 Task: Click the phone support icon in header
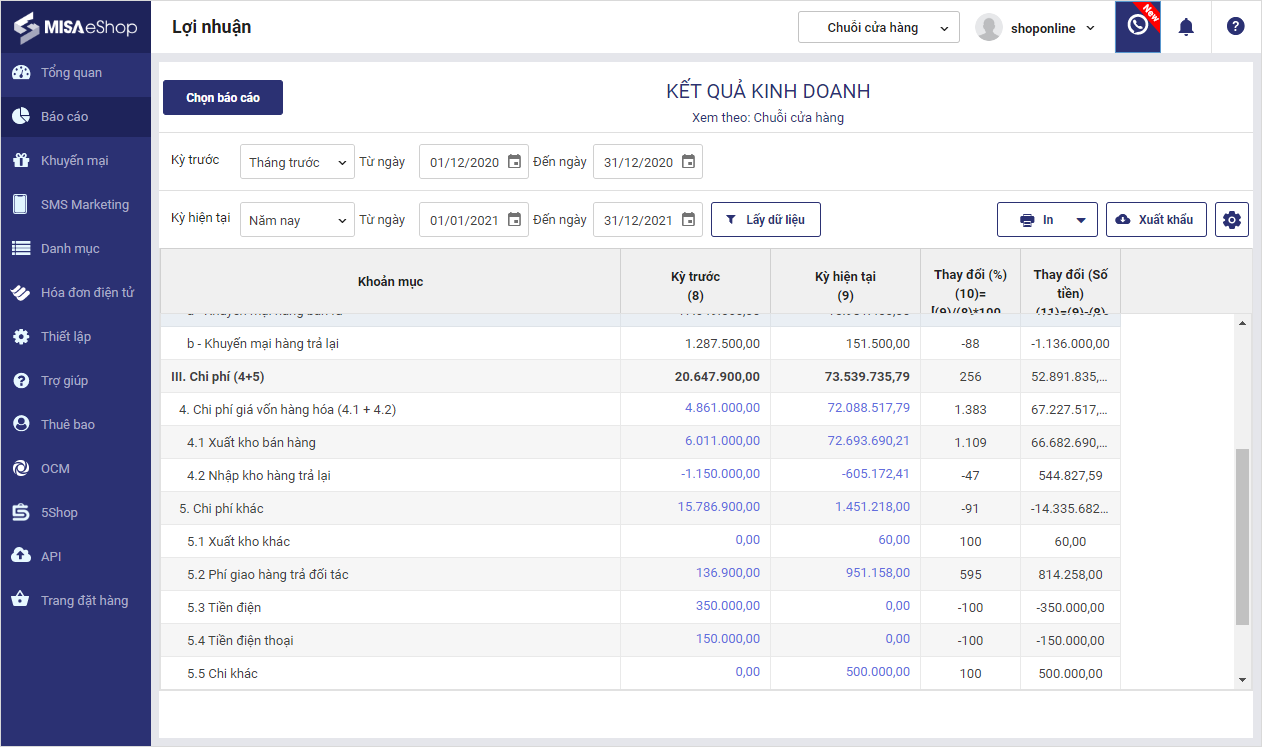tap(1137, 27)
